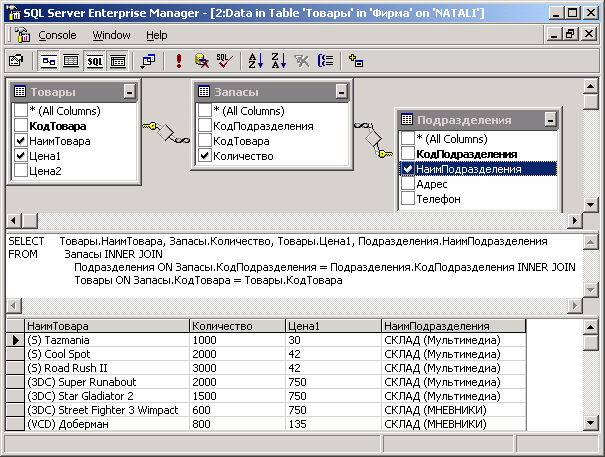Image resolution: width=605 pixels, height=457 pixels.
Task: Open the Help menu
Action: tap(157, 35)
